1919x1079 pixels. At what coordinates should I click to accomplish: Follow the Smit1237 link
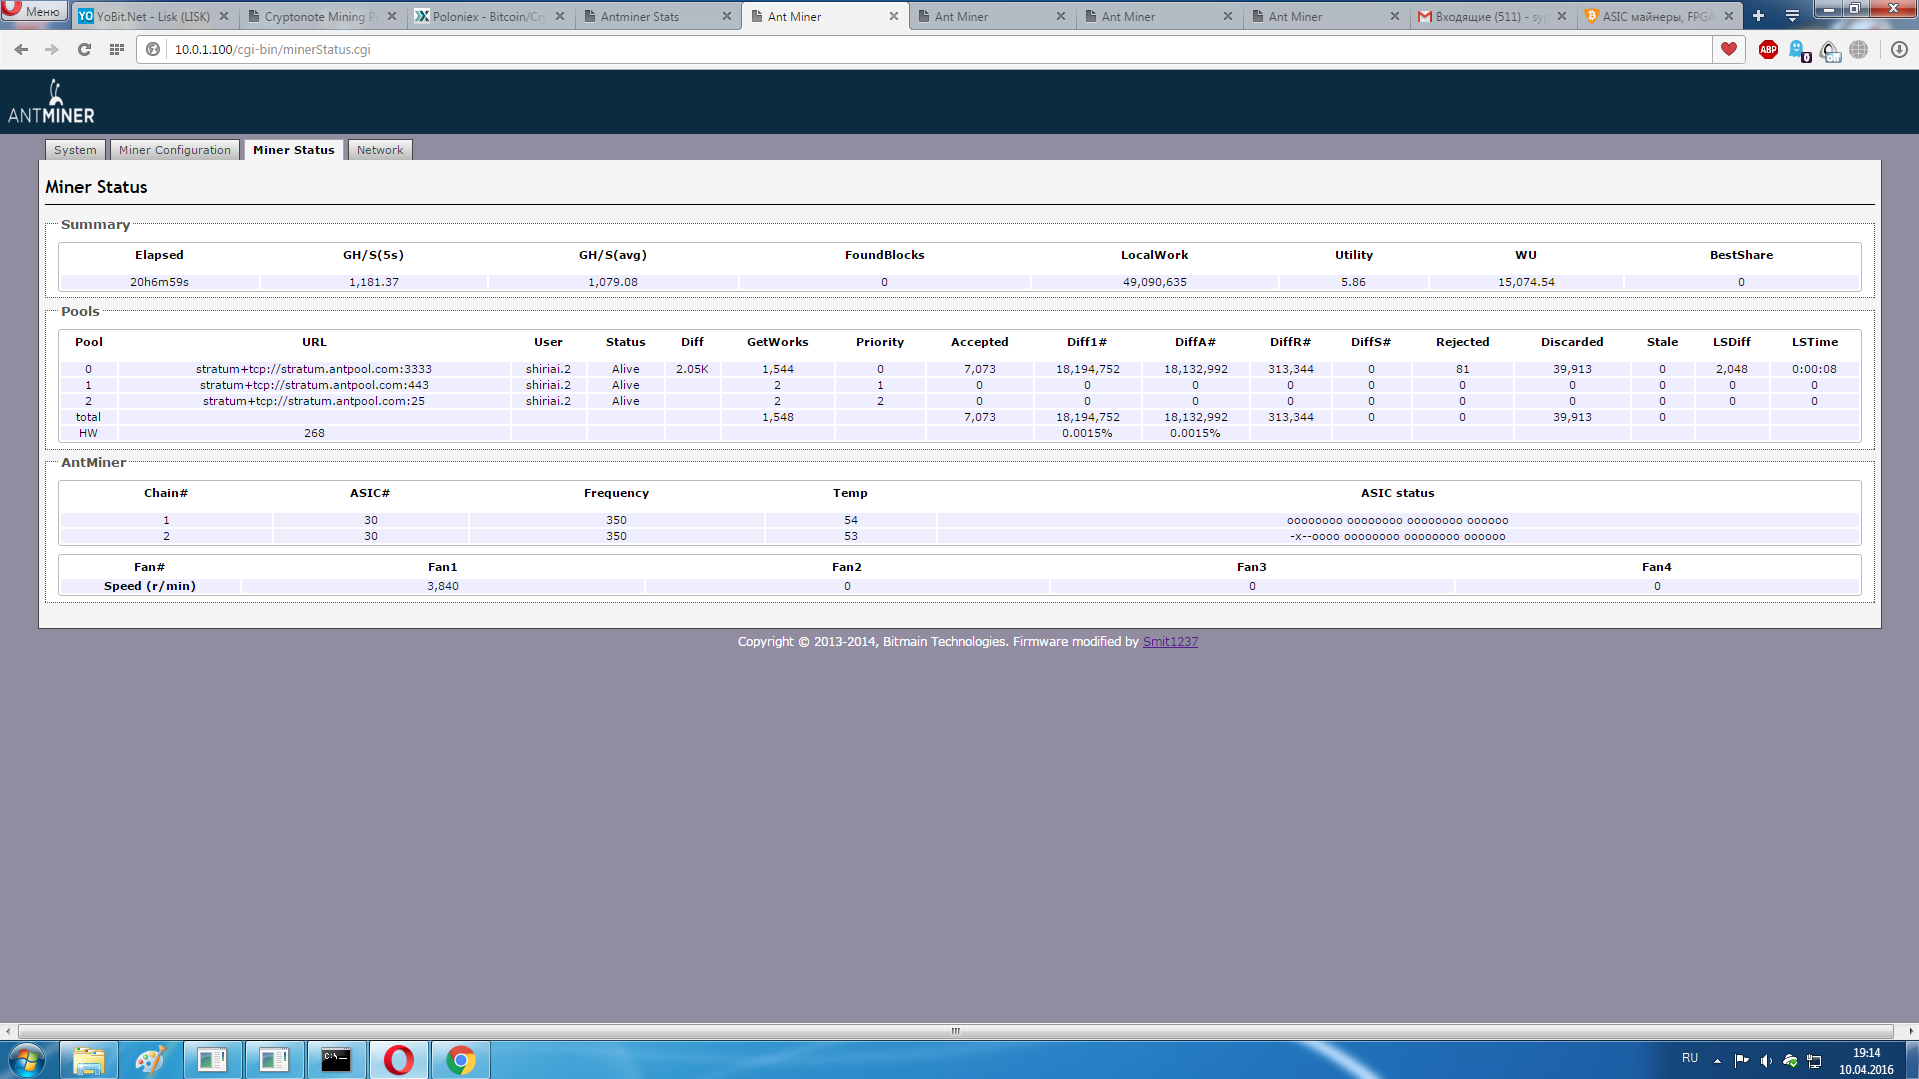point(1170,642)
